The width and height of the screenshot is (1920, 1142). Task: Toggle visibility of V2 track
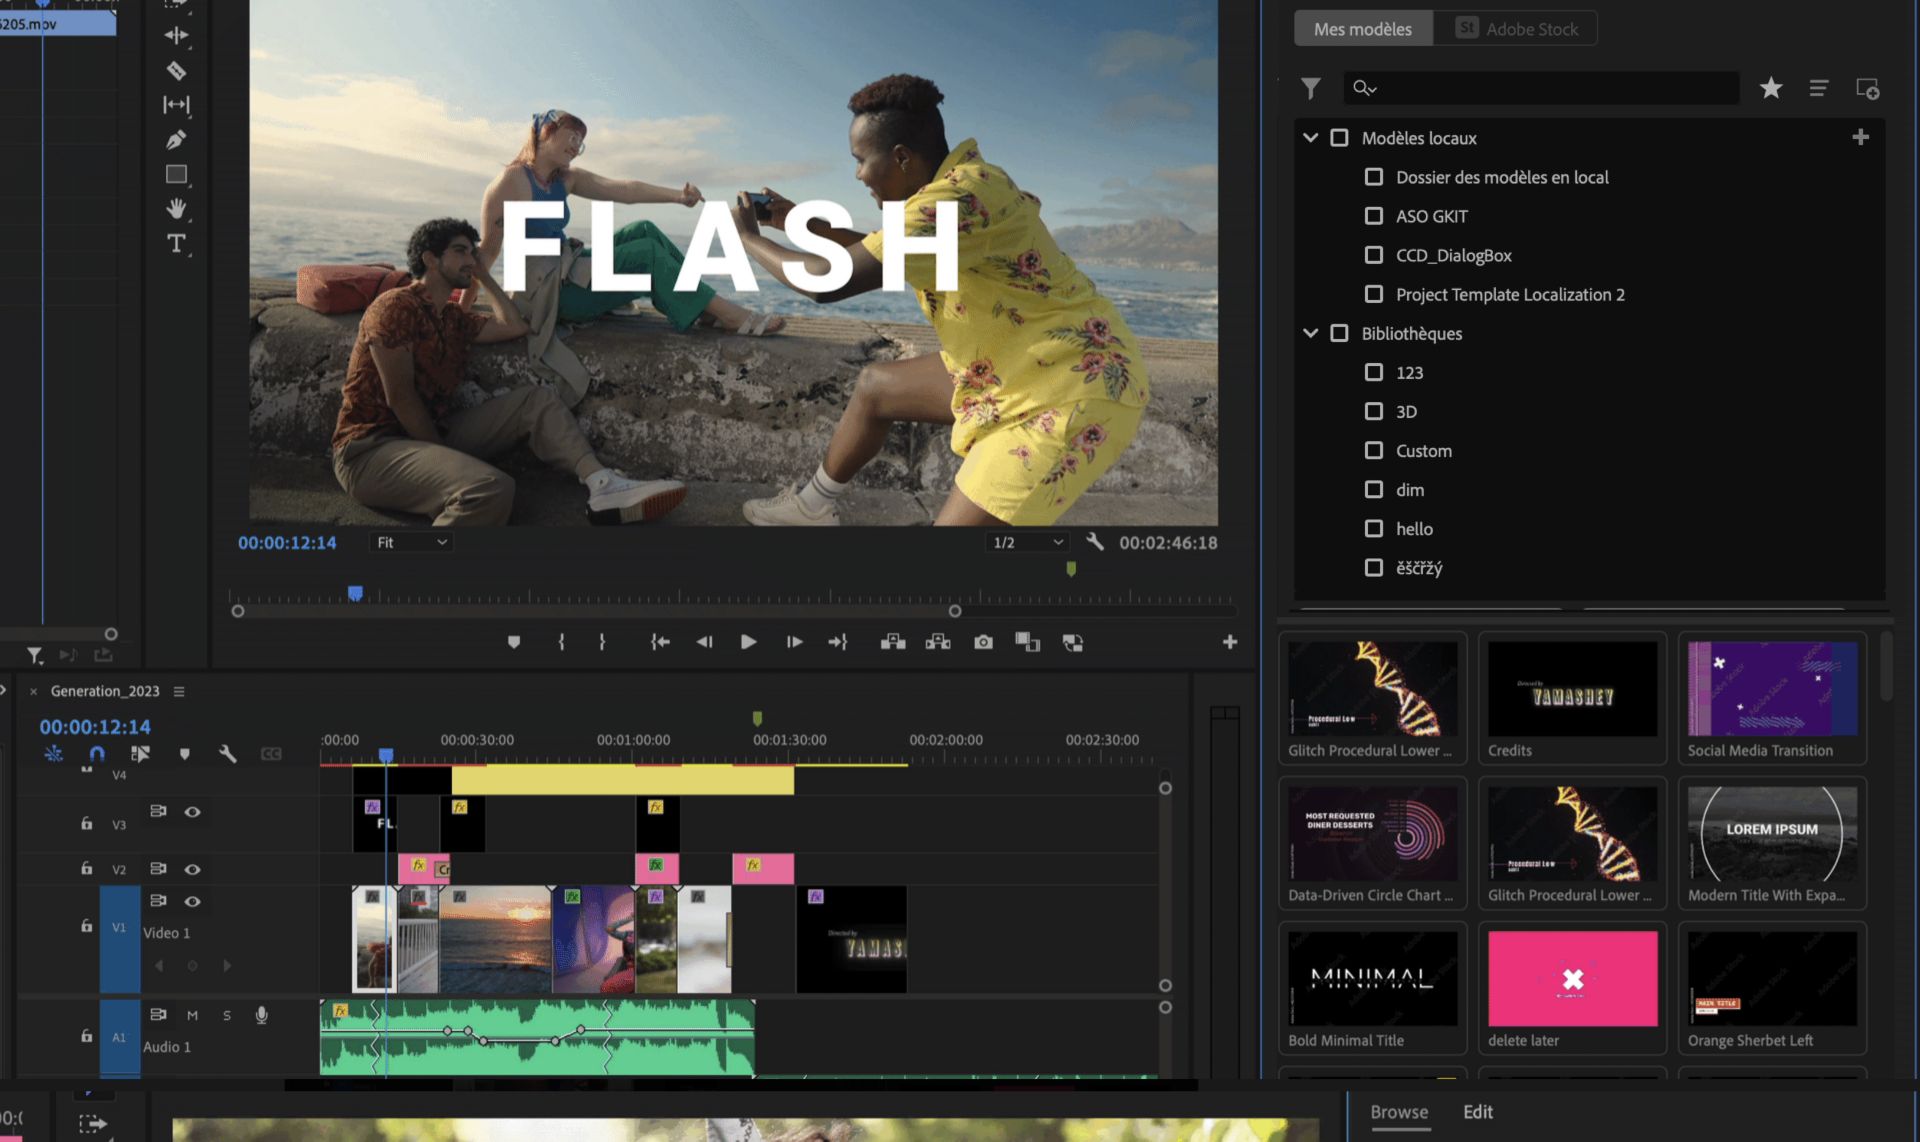[192, 869]
